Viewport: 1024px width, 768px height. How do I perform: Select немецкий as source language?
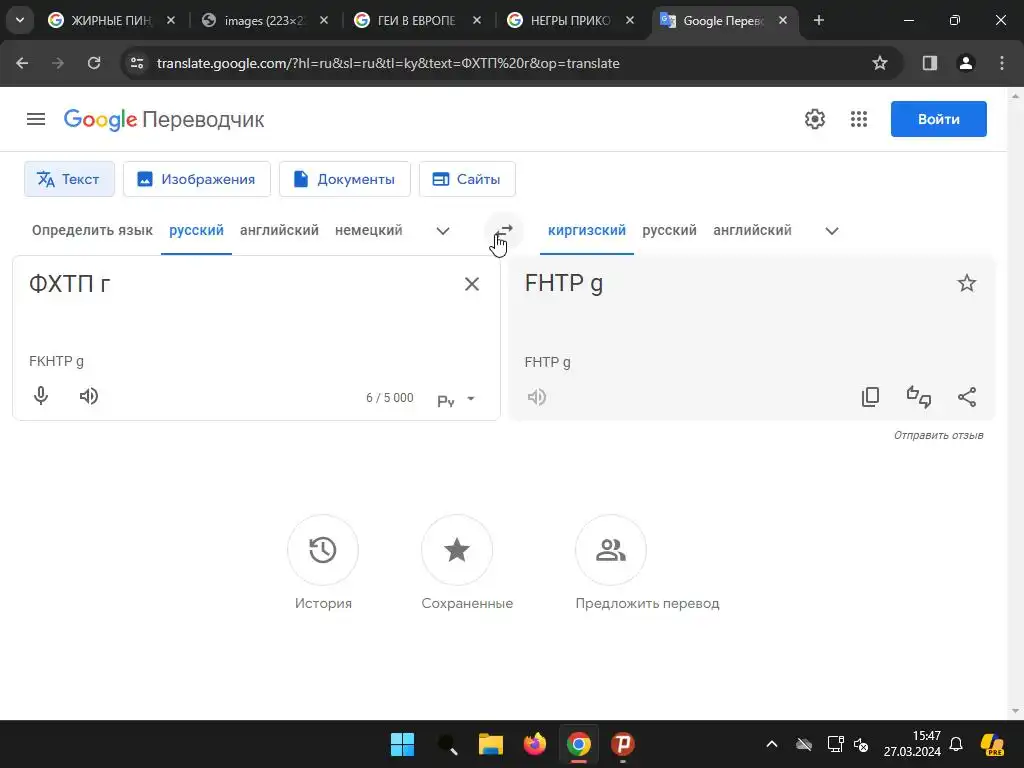point(369,231)
